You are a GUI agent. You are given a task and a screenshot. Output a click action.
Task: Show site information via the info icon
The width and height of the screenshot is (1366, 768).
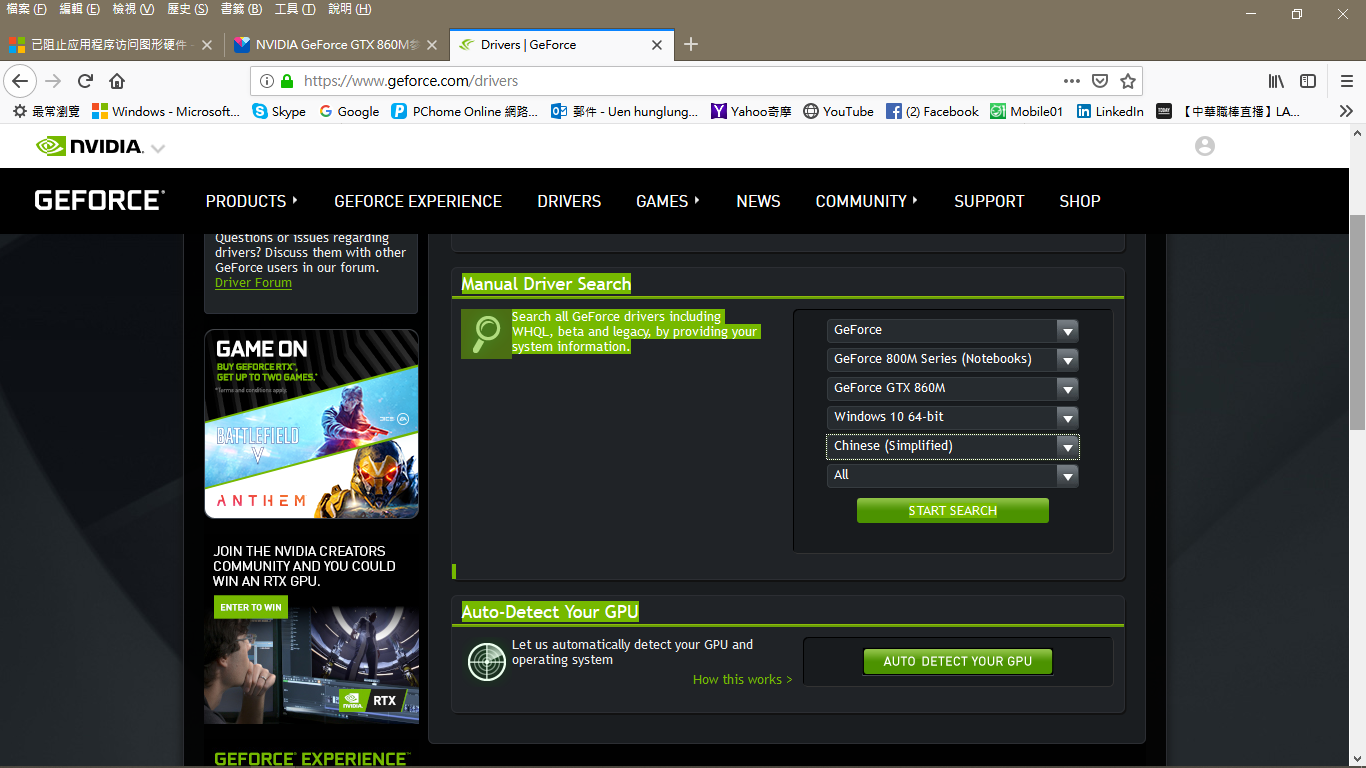tap(267, 81)
